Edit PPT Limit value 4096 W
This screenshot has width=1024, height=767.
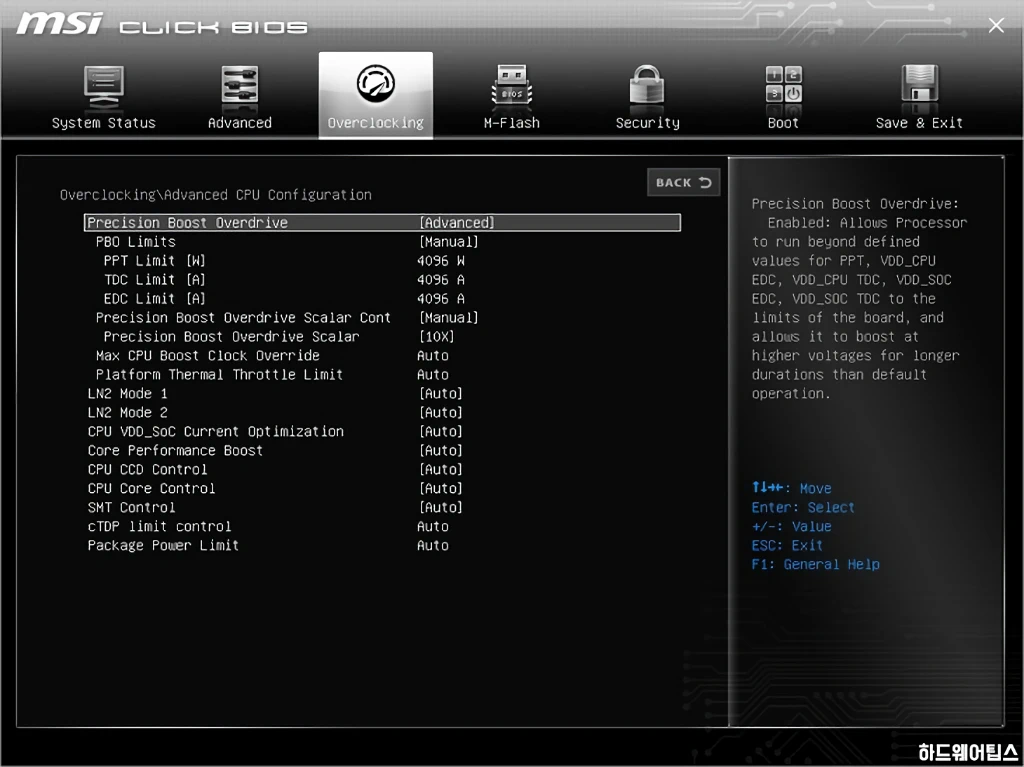[x=441, y=261]
